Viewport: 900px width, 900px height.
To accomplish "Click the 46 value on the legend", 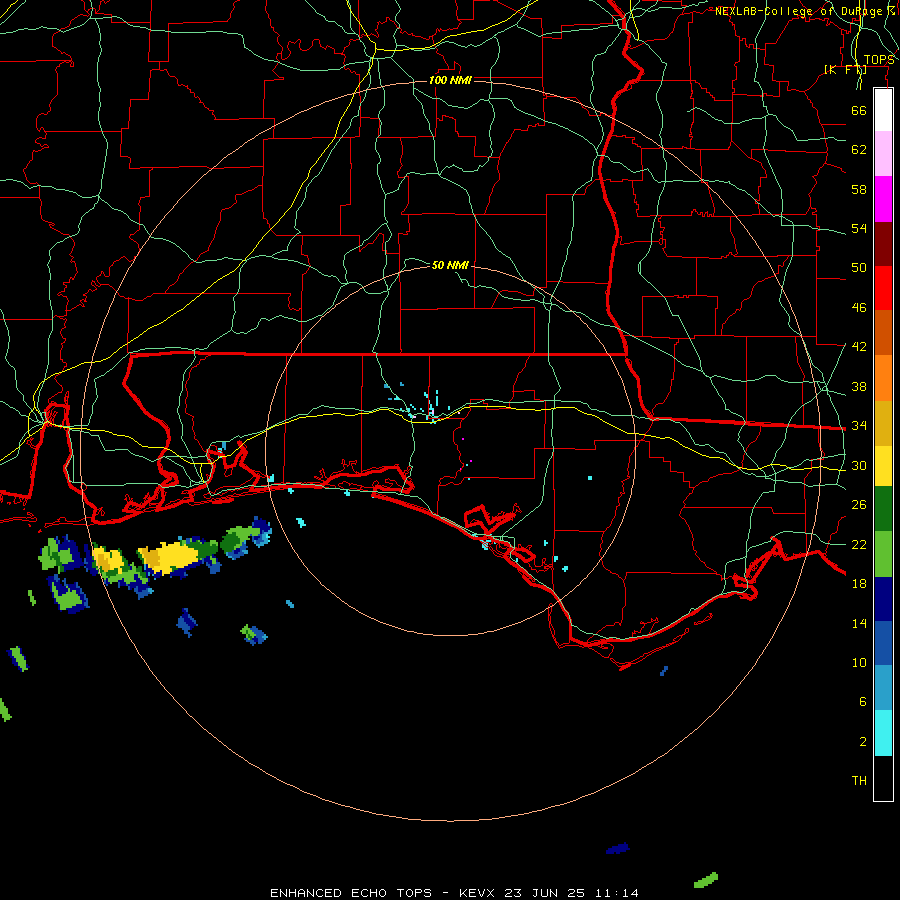I will click(x=859, y=308).
